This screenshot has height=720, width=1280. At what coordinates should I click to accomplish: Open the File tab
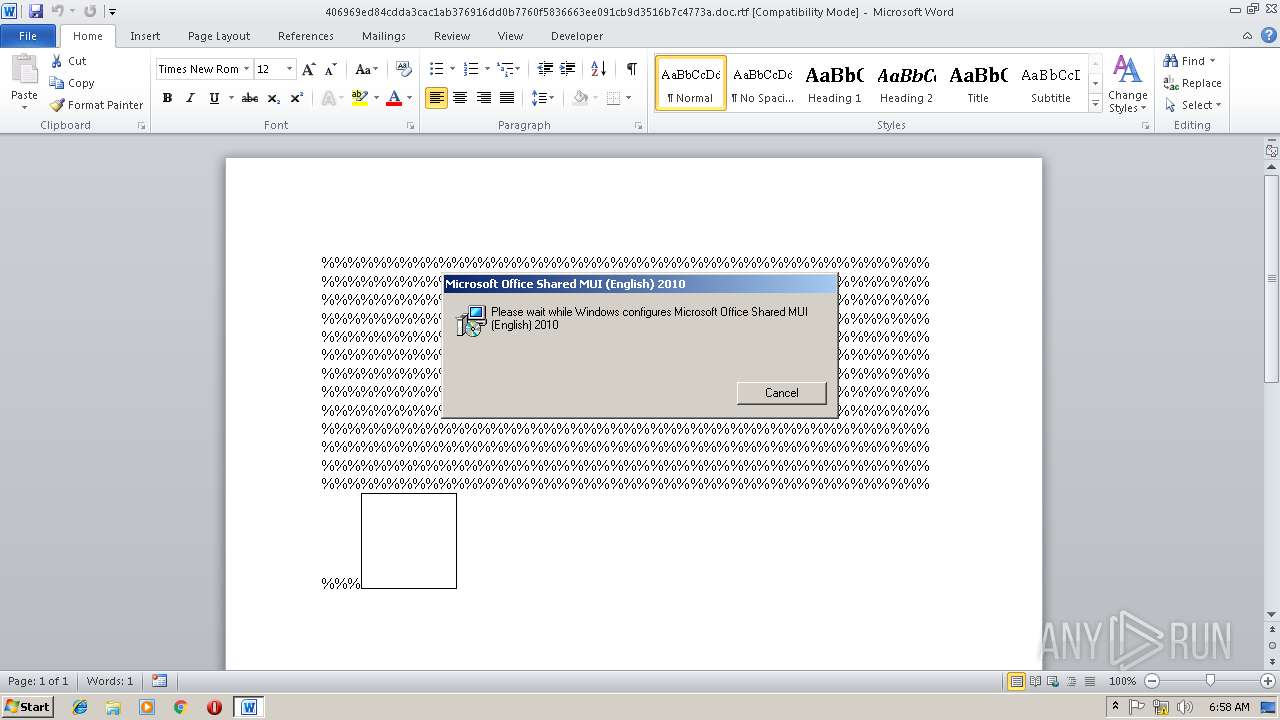point(28,36)
